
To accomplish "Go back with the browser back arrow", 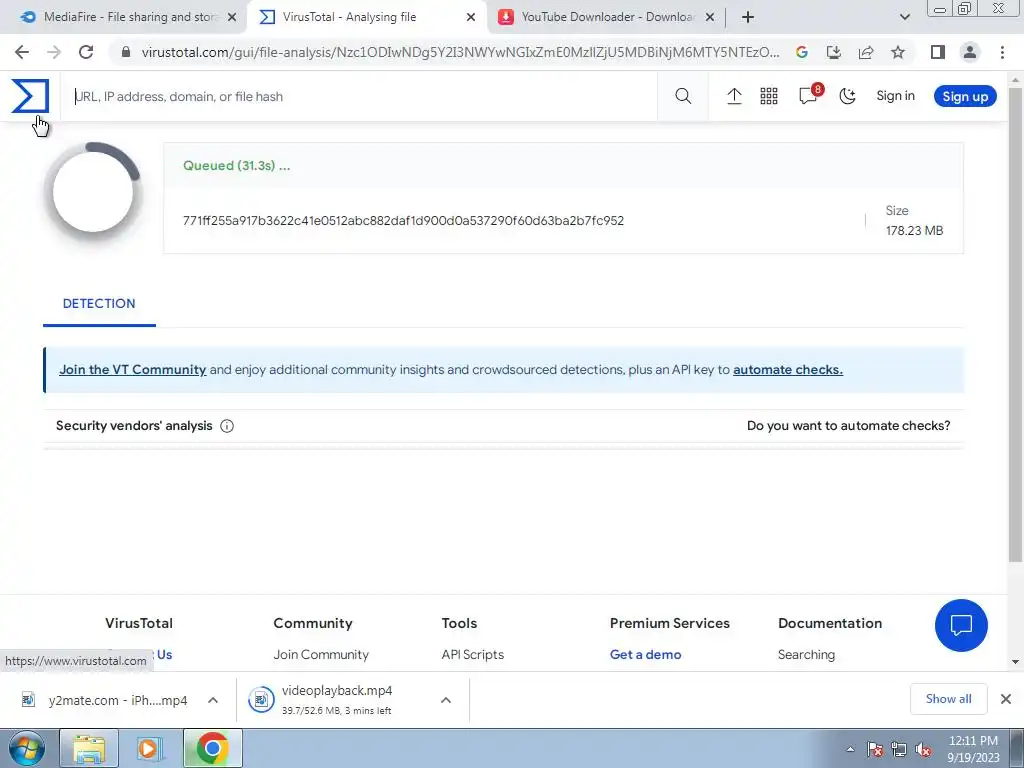I will (22, 52).
